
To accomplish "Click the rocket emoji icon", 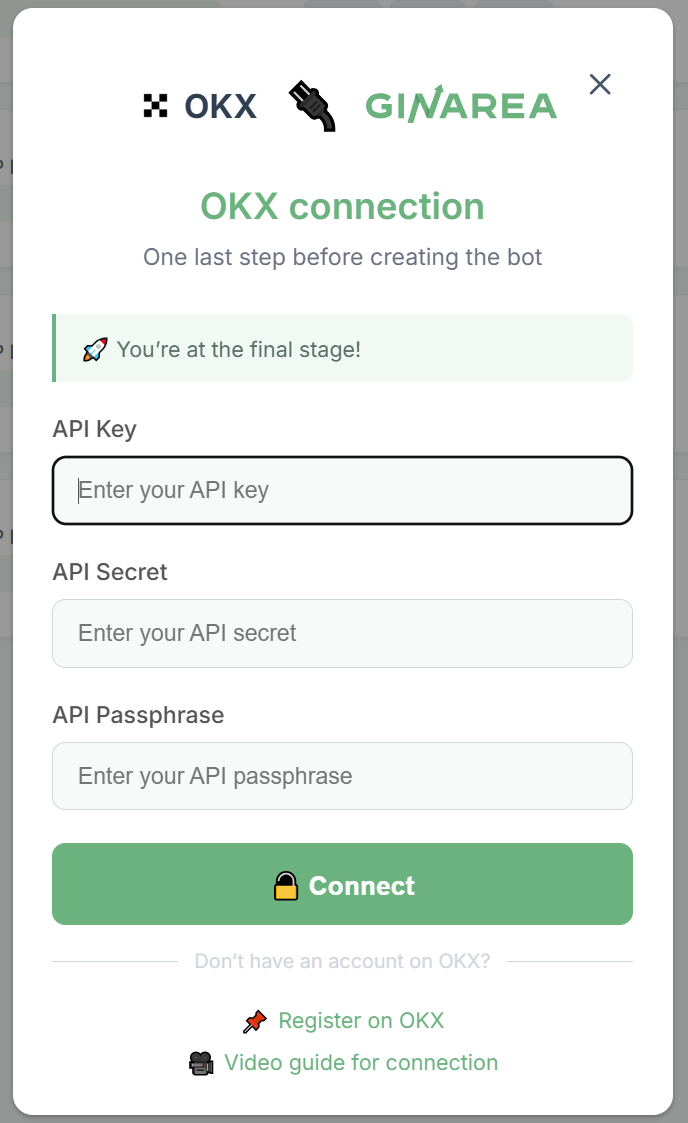I will pyautogui.click(x=95, y=350).
